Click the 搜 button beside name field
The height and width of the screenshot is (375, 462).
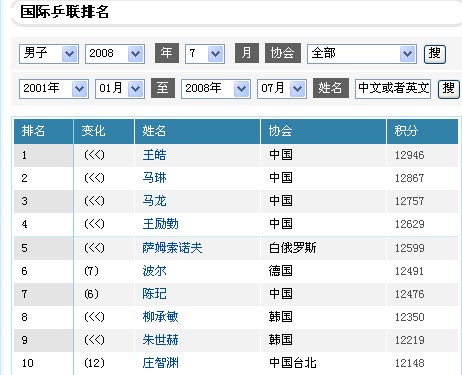coord(448,89)
